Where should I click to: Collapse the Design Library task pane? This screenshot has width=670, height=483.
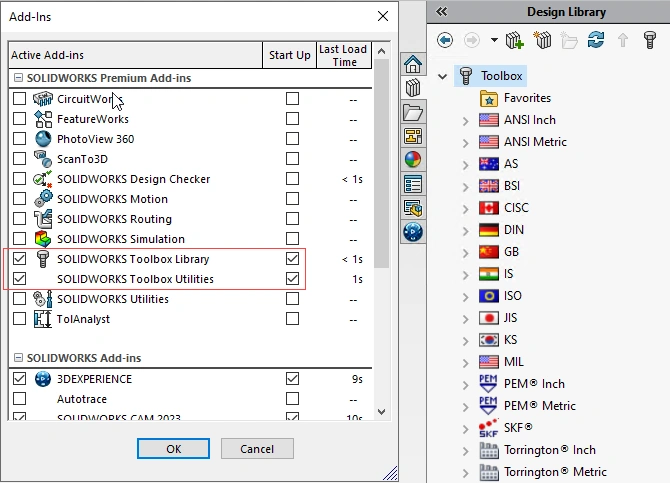(x=441, y=12)
